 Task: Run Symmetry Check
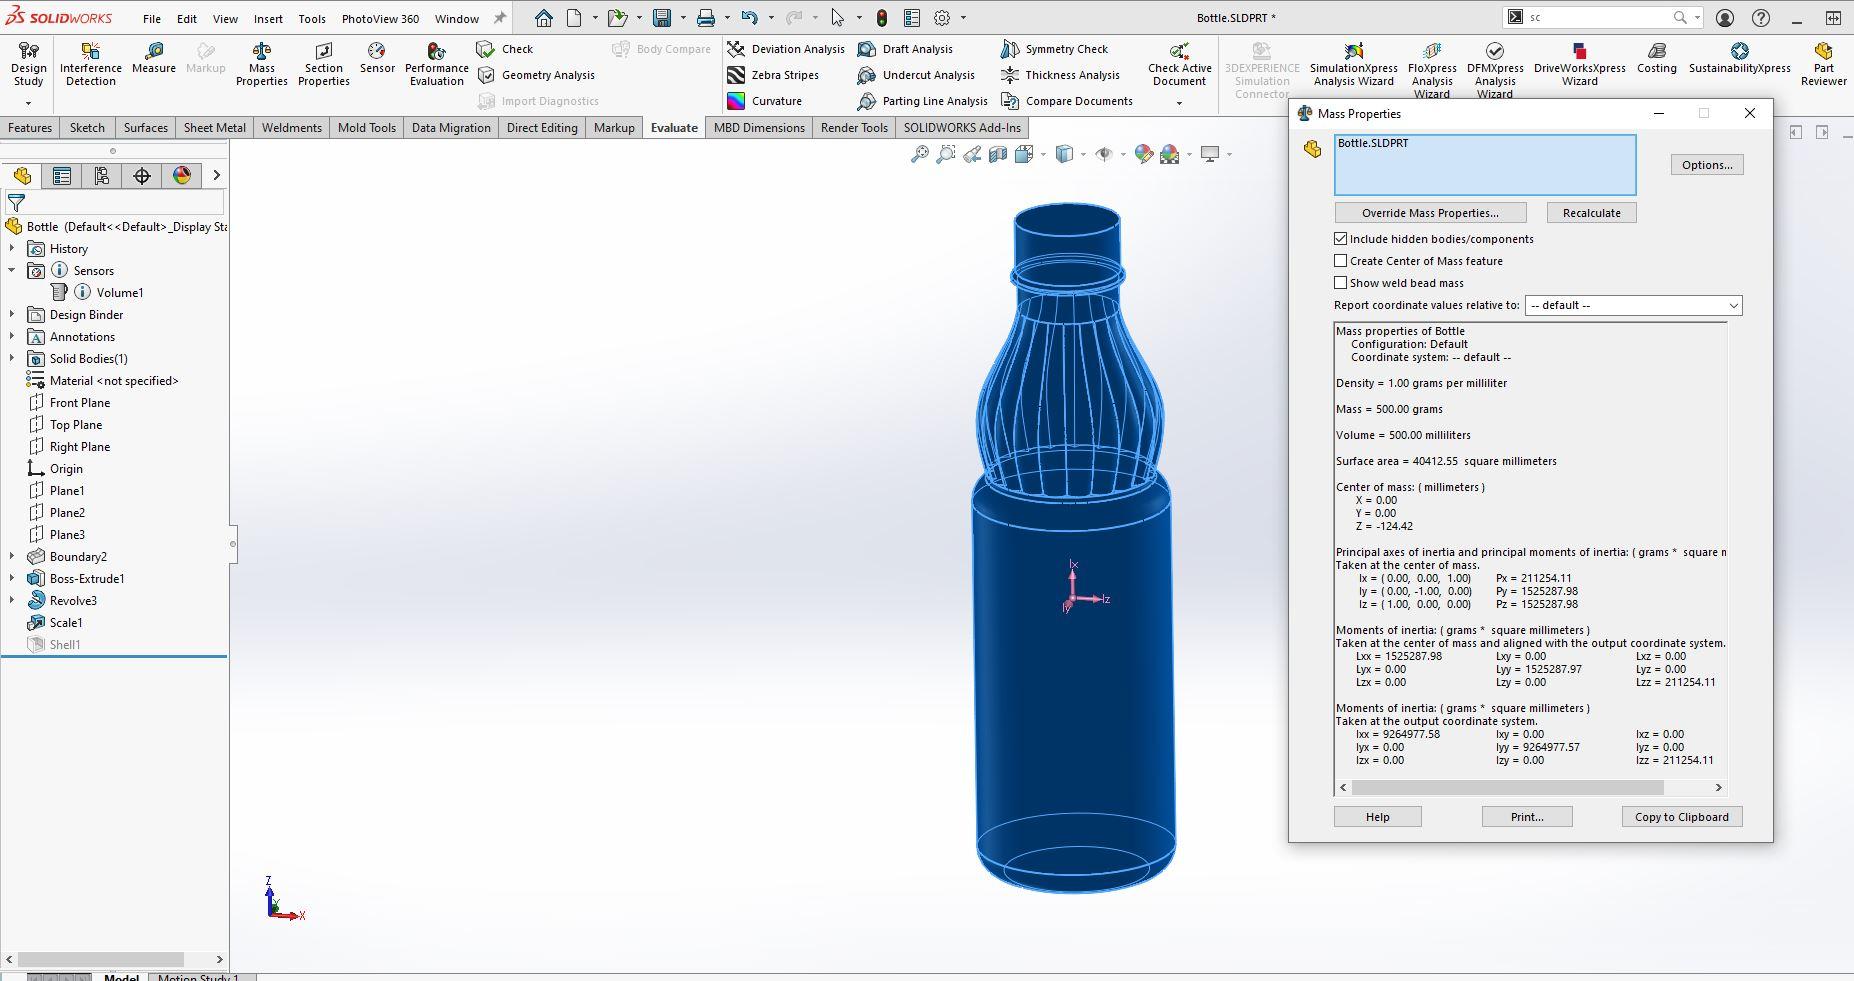coord(1055,49)
